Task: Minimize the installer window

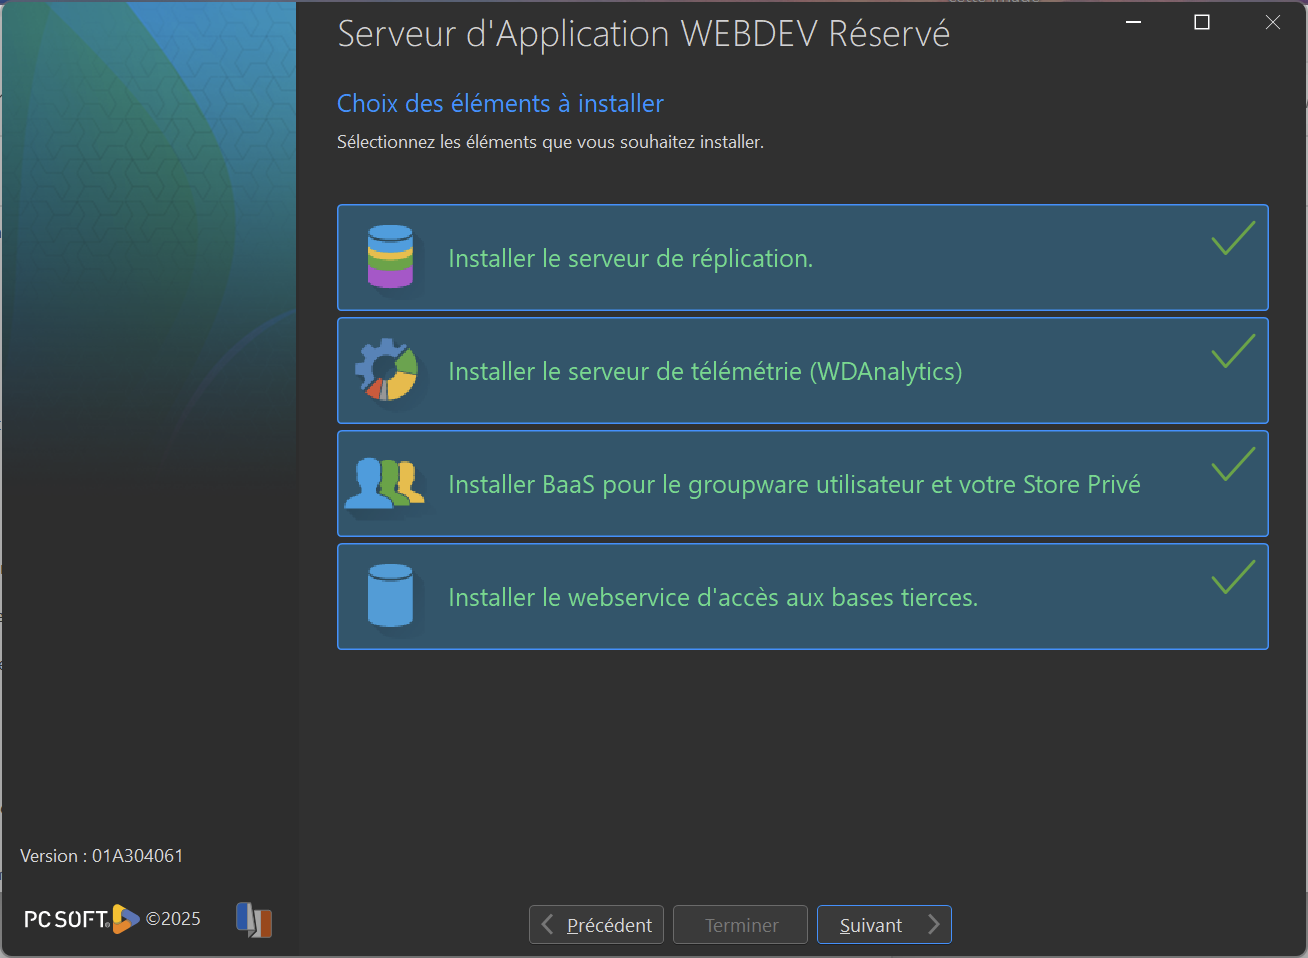Action: coord(1133,22)
